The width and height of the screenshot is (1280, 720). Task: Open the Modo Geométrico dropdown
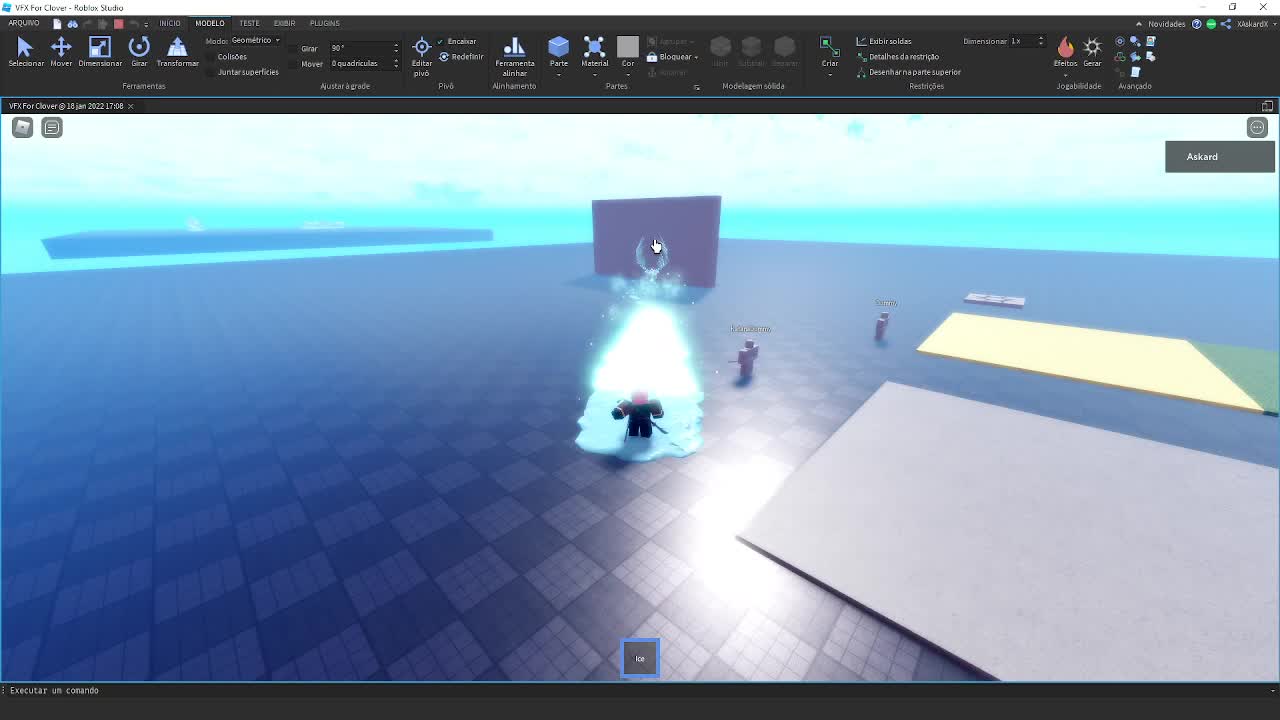(255, 41)
